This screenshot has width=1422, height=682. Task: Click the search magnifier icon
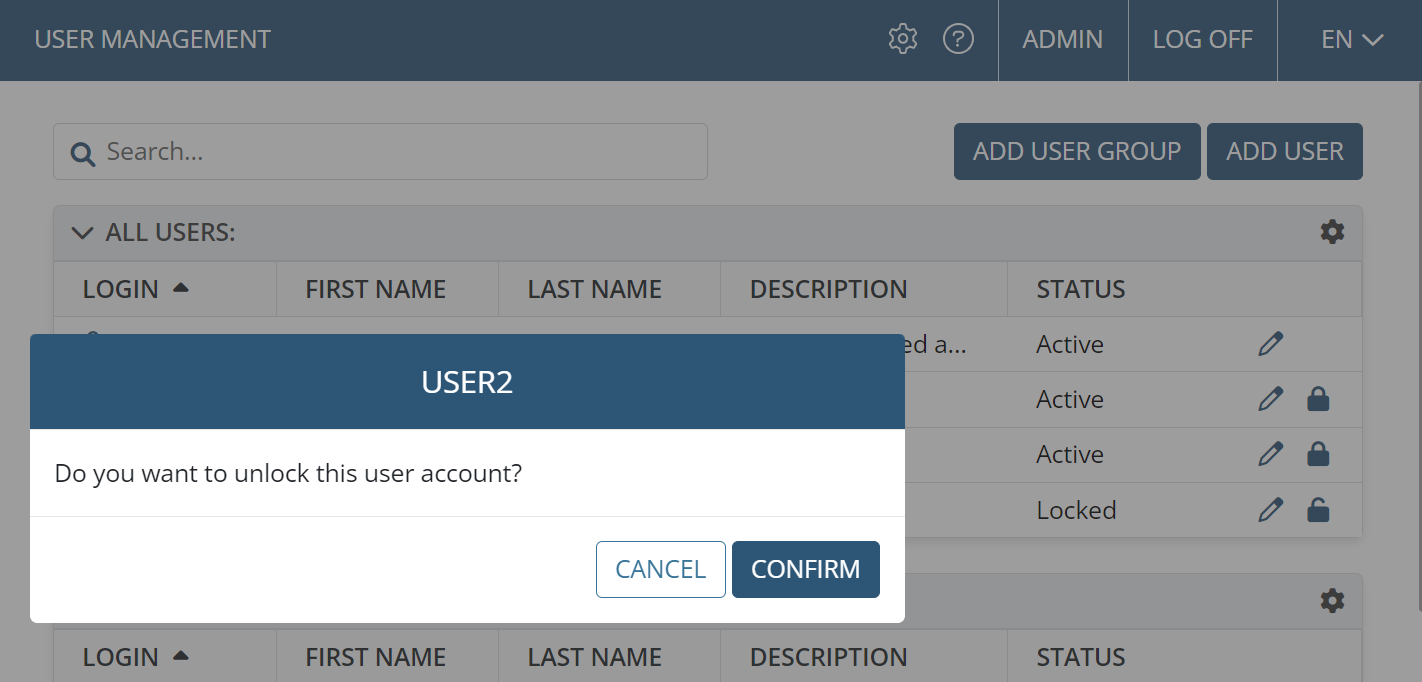pos(83,153)
